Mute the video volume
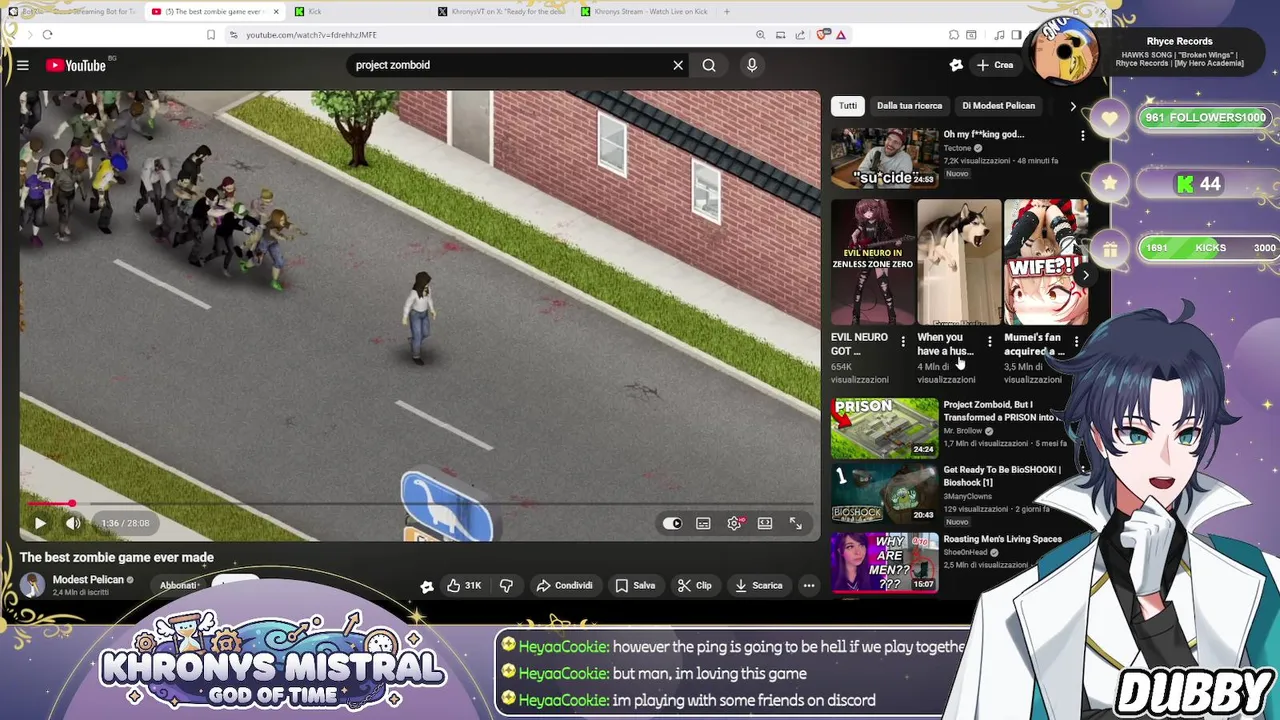The width and height of the screenshot is (1280, 720). point(73,523)
